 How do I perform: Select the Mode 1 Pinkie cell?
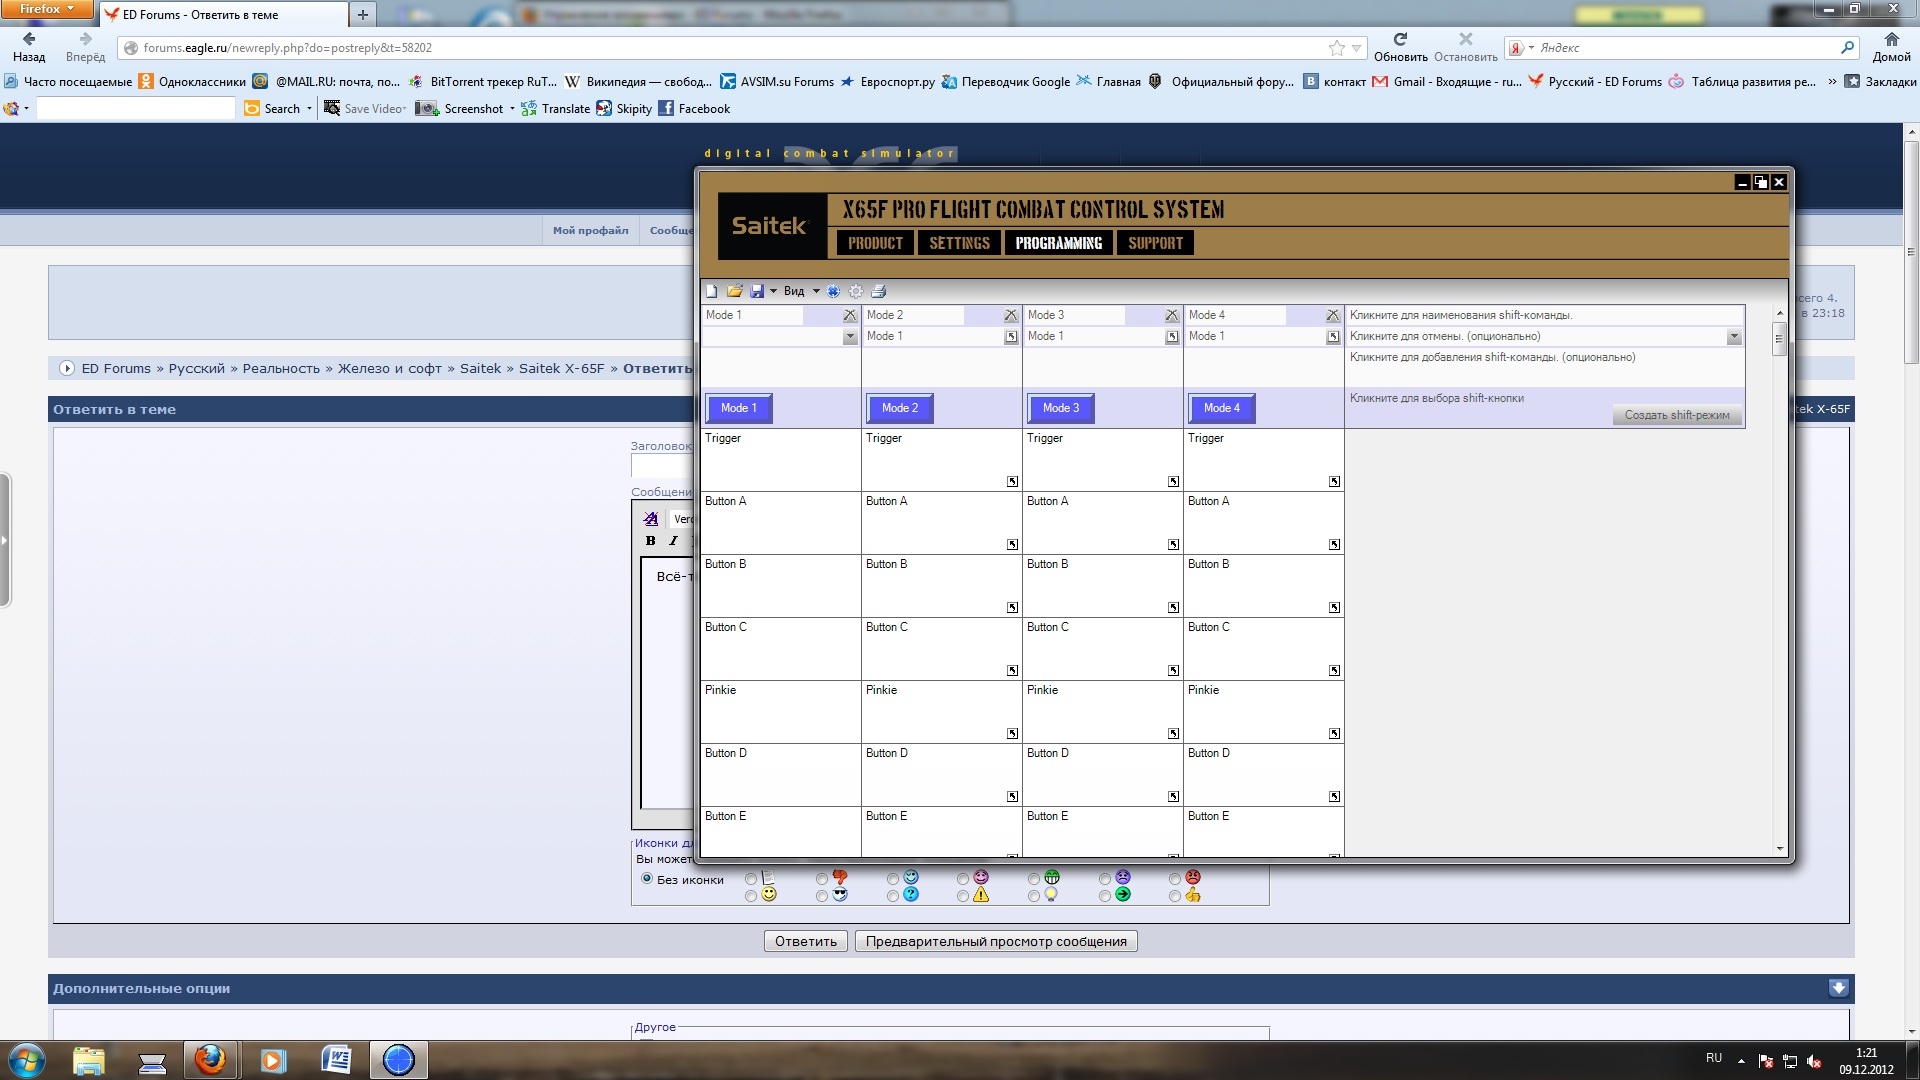781,712
